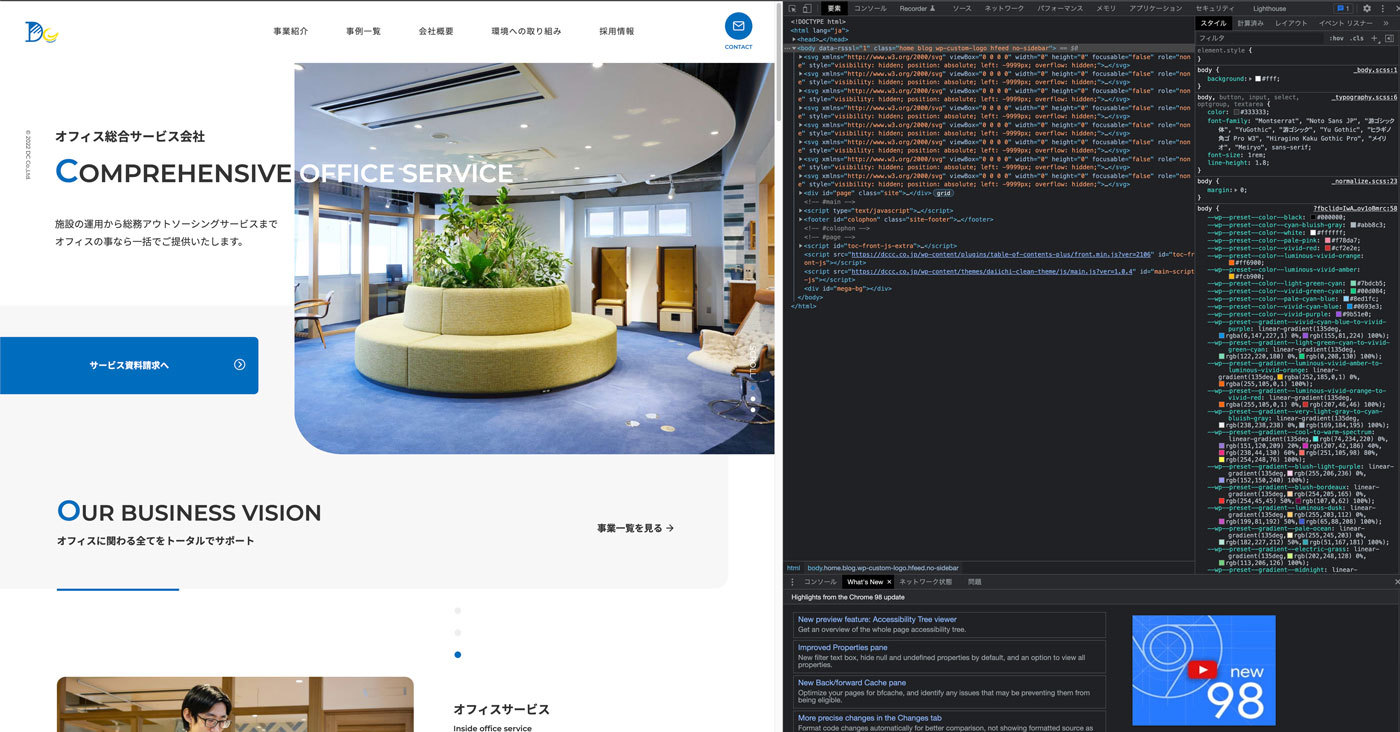Toggle the computed styles sidebar icon

pos(1389,38)
